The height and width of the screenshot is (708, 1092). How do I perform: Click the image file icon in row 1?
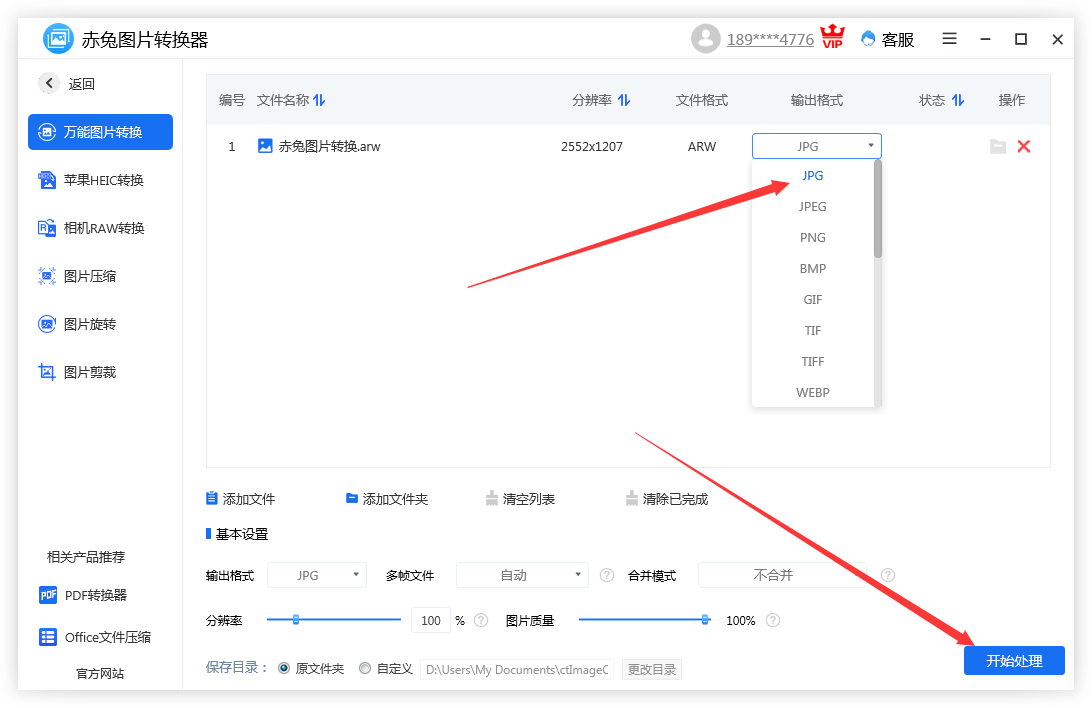coord(265,146)
